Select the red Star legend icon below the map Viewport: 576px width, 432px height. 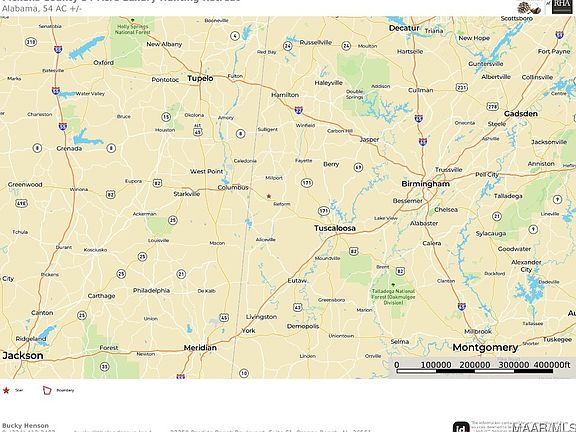[6, 390]
